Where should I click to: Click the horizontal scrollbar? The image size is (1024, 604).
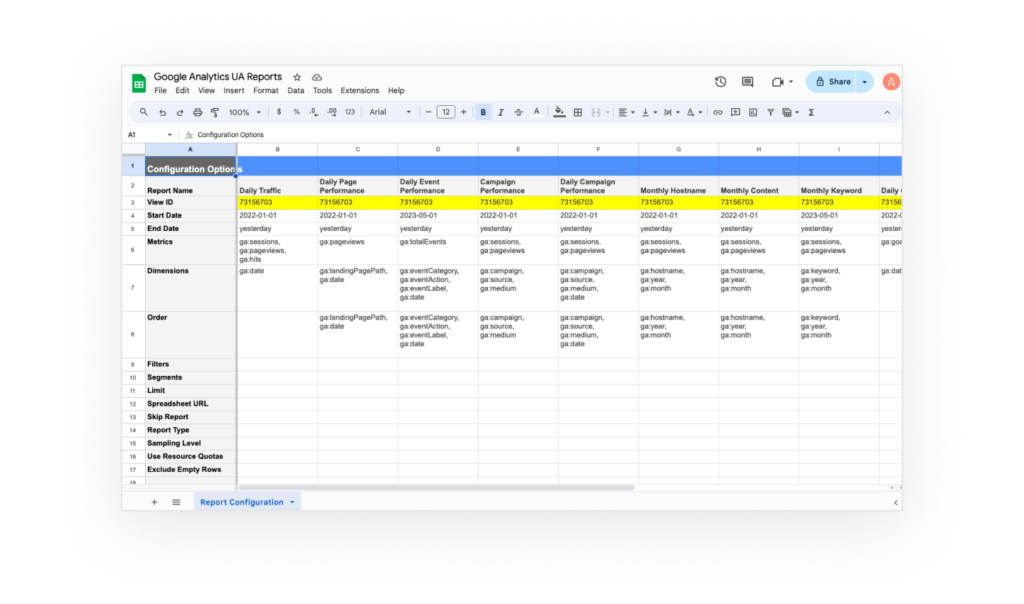436,487
